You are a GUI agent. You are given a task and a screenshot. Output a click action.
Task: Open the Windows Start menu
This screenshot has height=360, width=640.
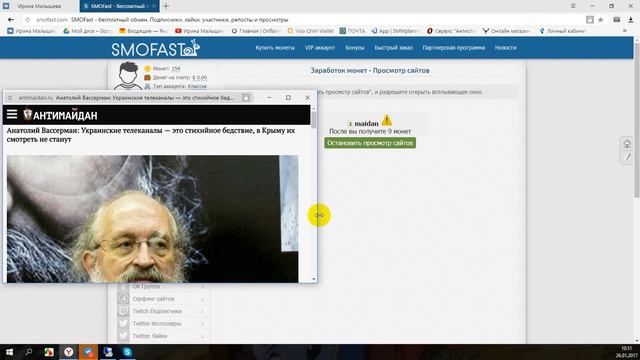click(x=9, y=352)
